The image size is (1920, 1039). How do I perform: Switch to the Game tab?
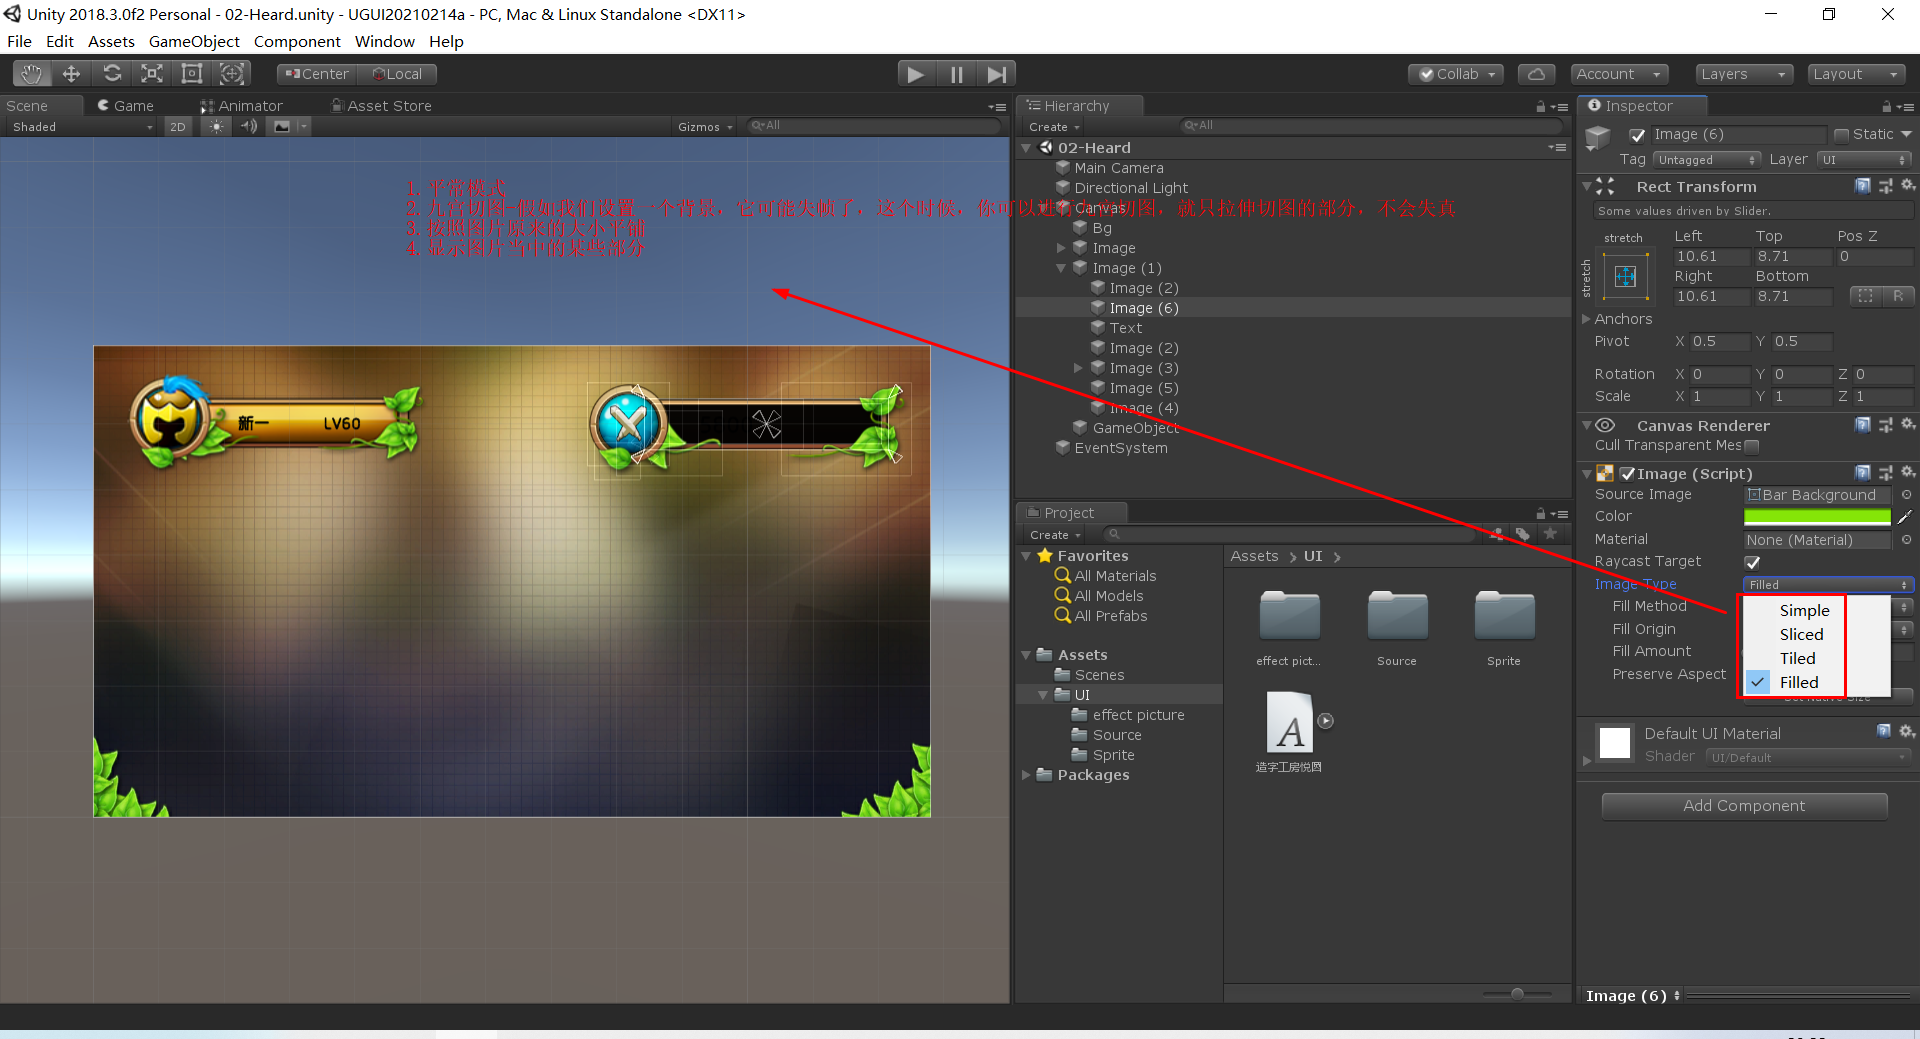coord(127,105)
